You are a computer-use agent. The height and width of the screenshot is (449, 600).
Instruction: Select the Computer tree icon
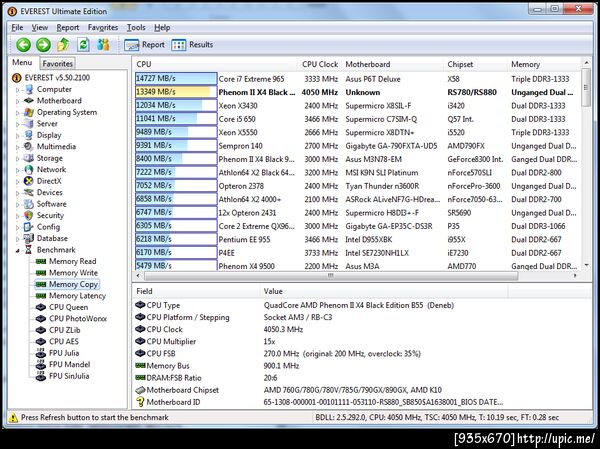(x=29, y=90)
